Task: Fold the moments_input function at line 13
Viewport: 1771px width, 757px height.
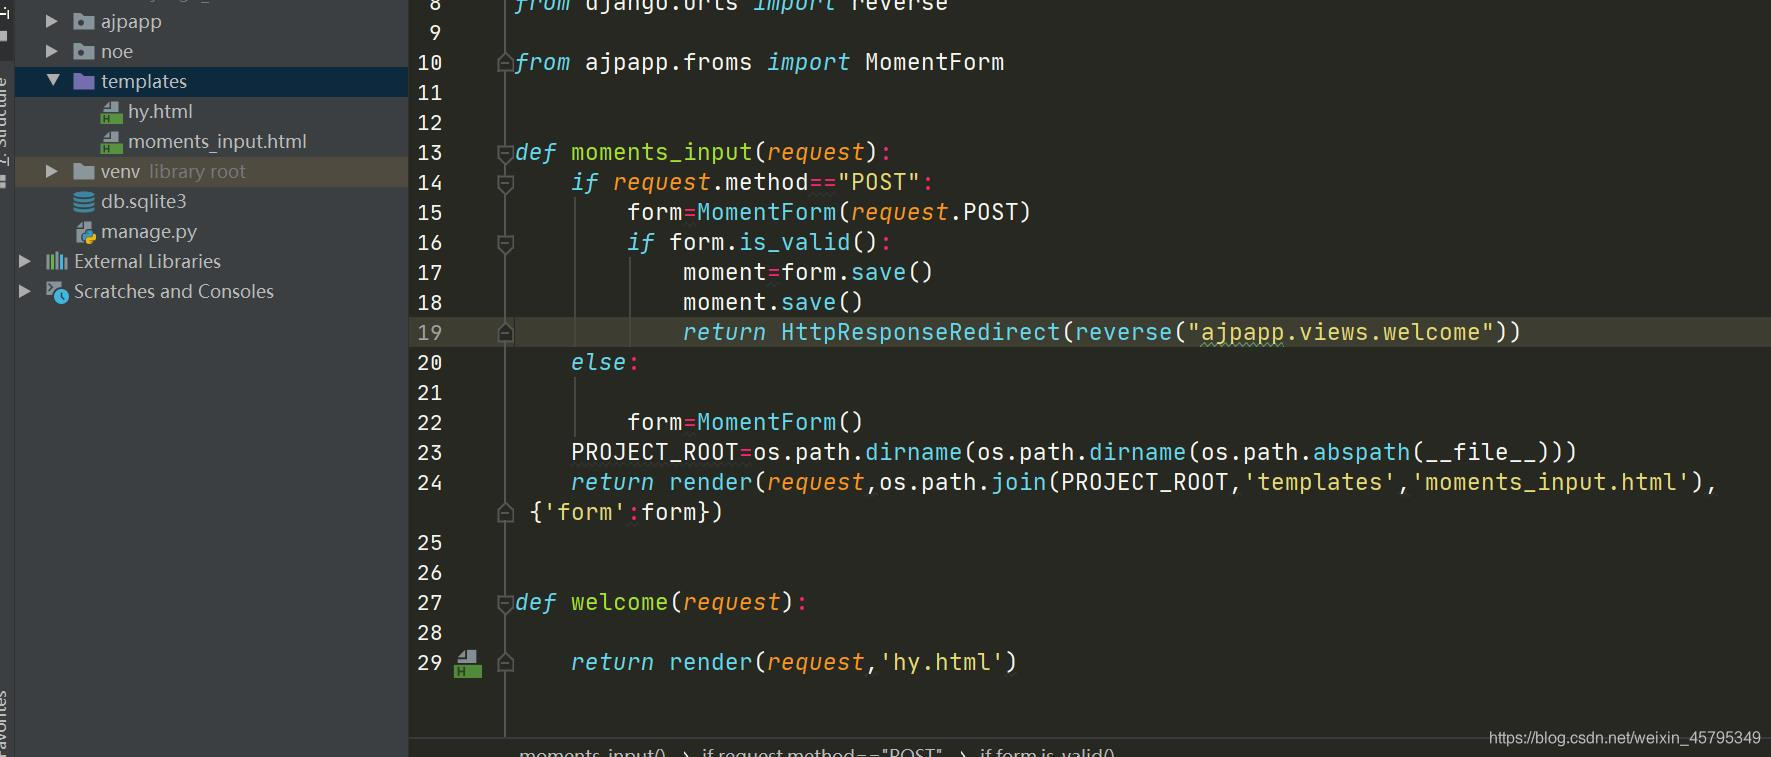Action: point(505,153)
